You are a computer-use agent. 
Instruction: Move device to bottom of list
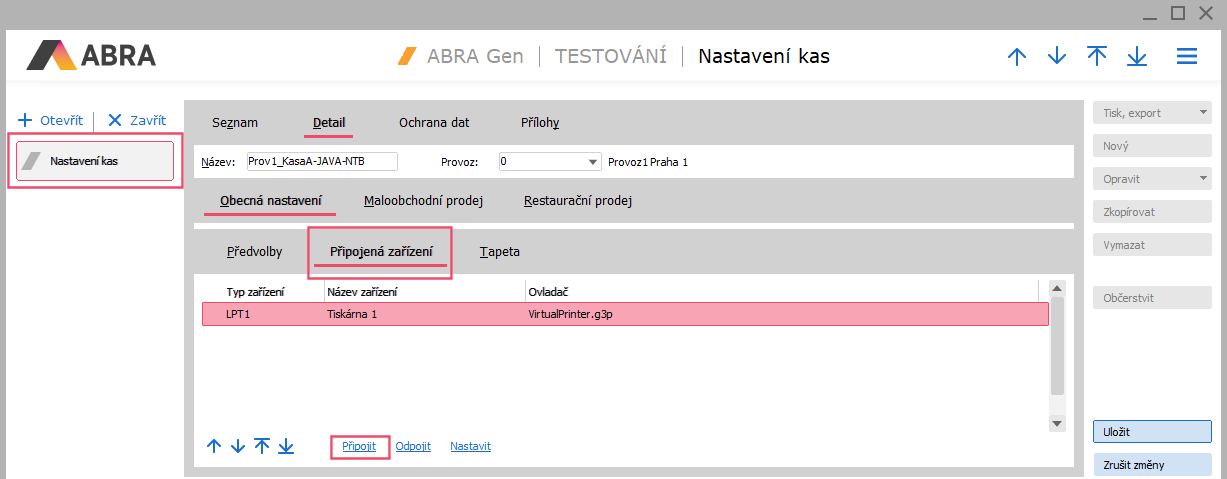coord(286,447)
